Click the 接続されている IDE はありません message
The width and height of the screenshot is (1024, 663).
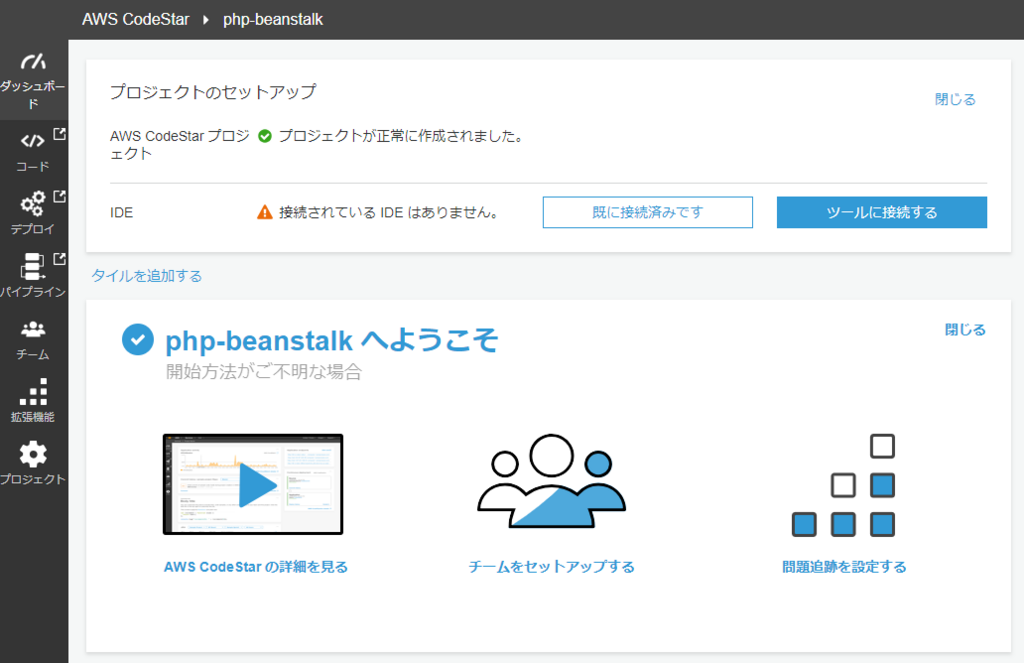[390, 213]
